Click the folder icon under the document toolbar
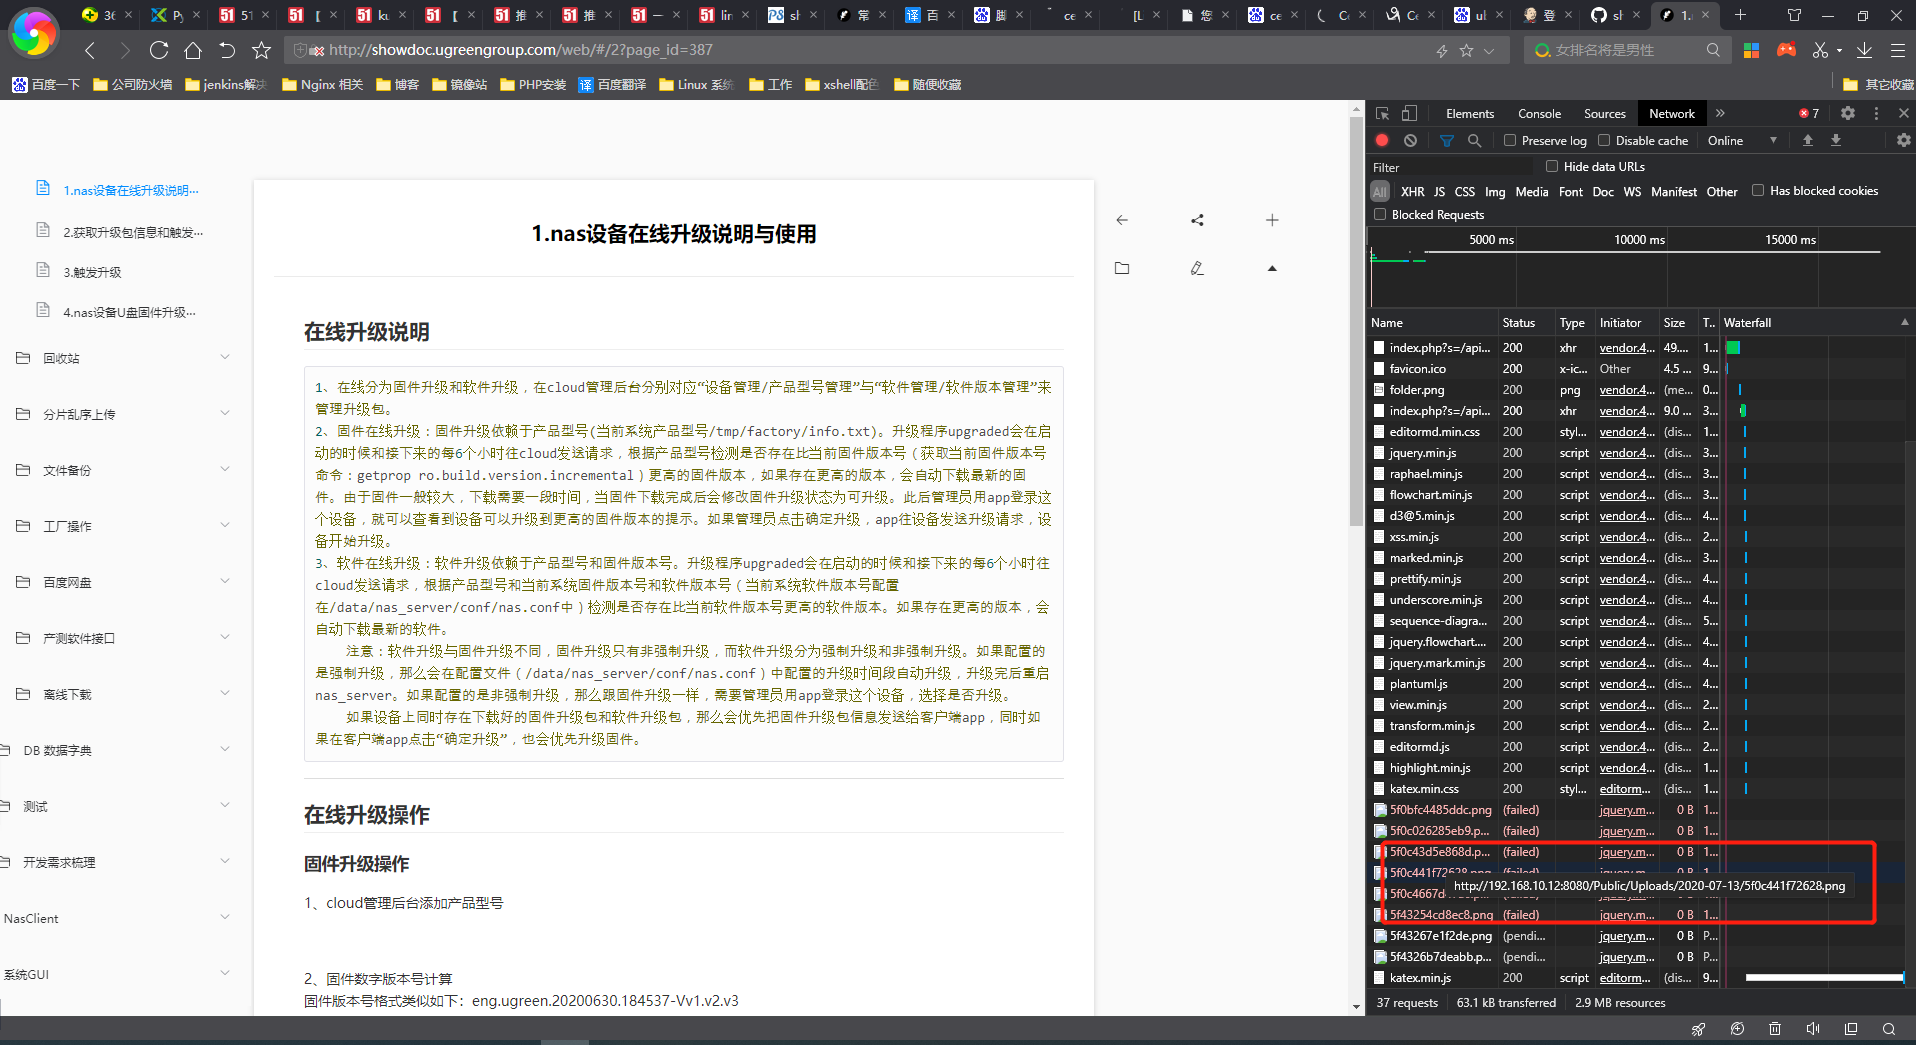 1123,268
